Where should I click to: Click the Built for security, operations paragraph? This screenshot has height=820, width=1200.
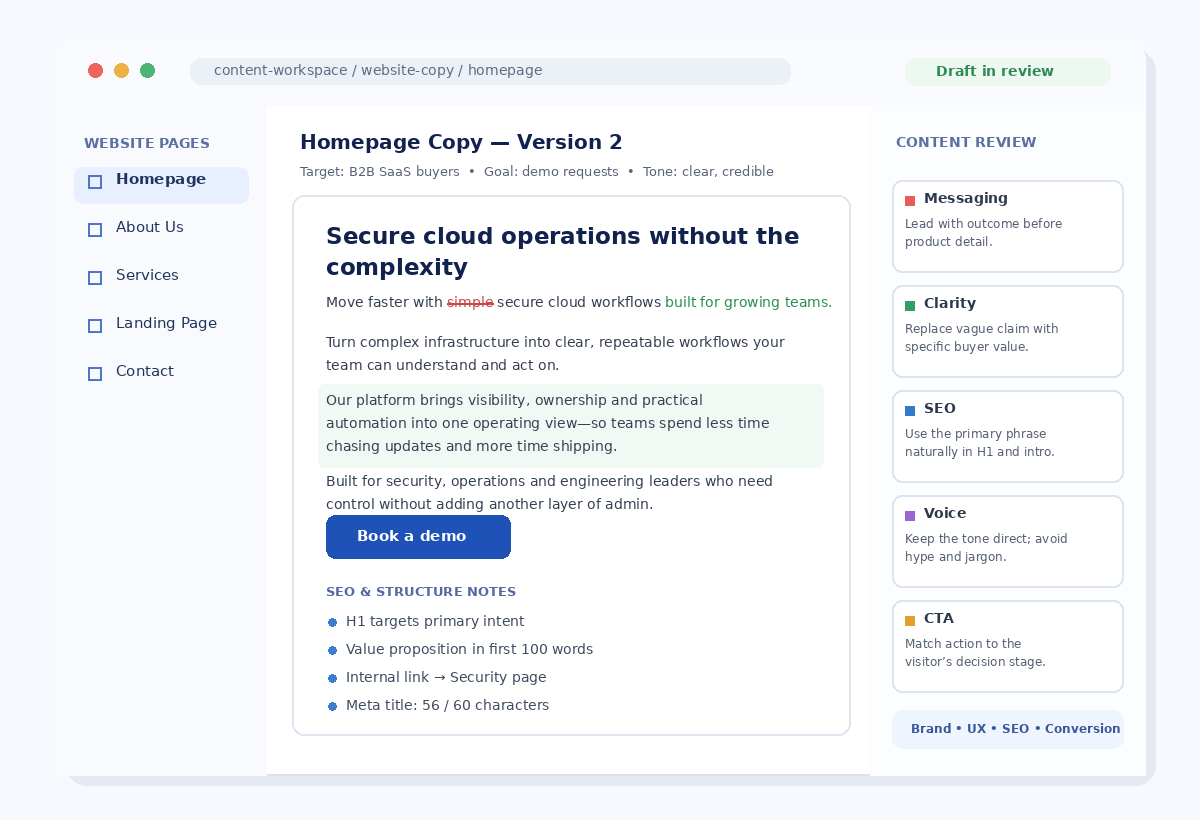click(x=550, y=493)
